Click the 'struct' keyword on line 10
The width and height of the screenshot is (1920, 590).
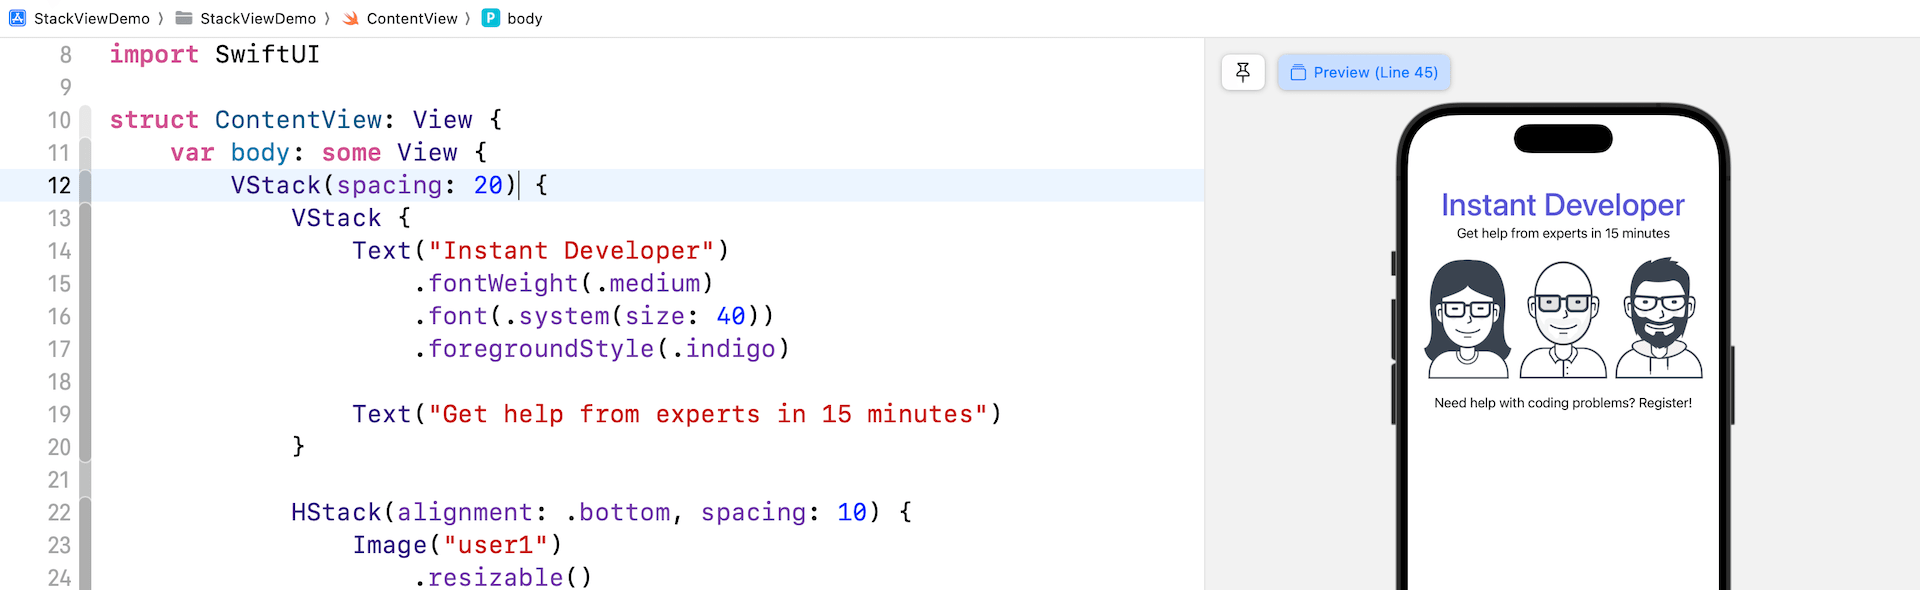(x=154, y=119)
